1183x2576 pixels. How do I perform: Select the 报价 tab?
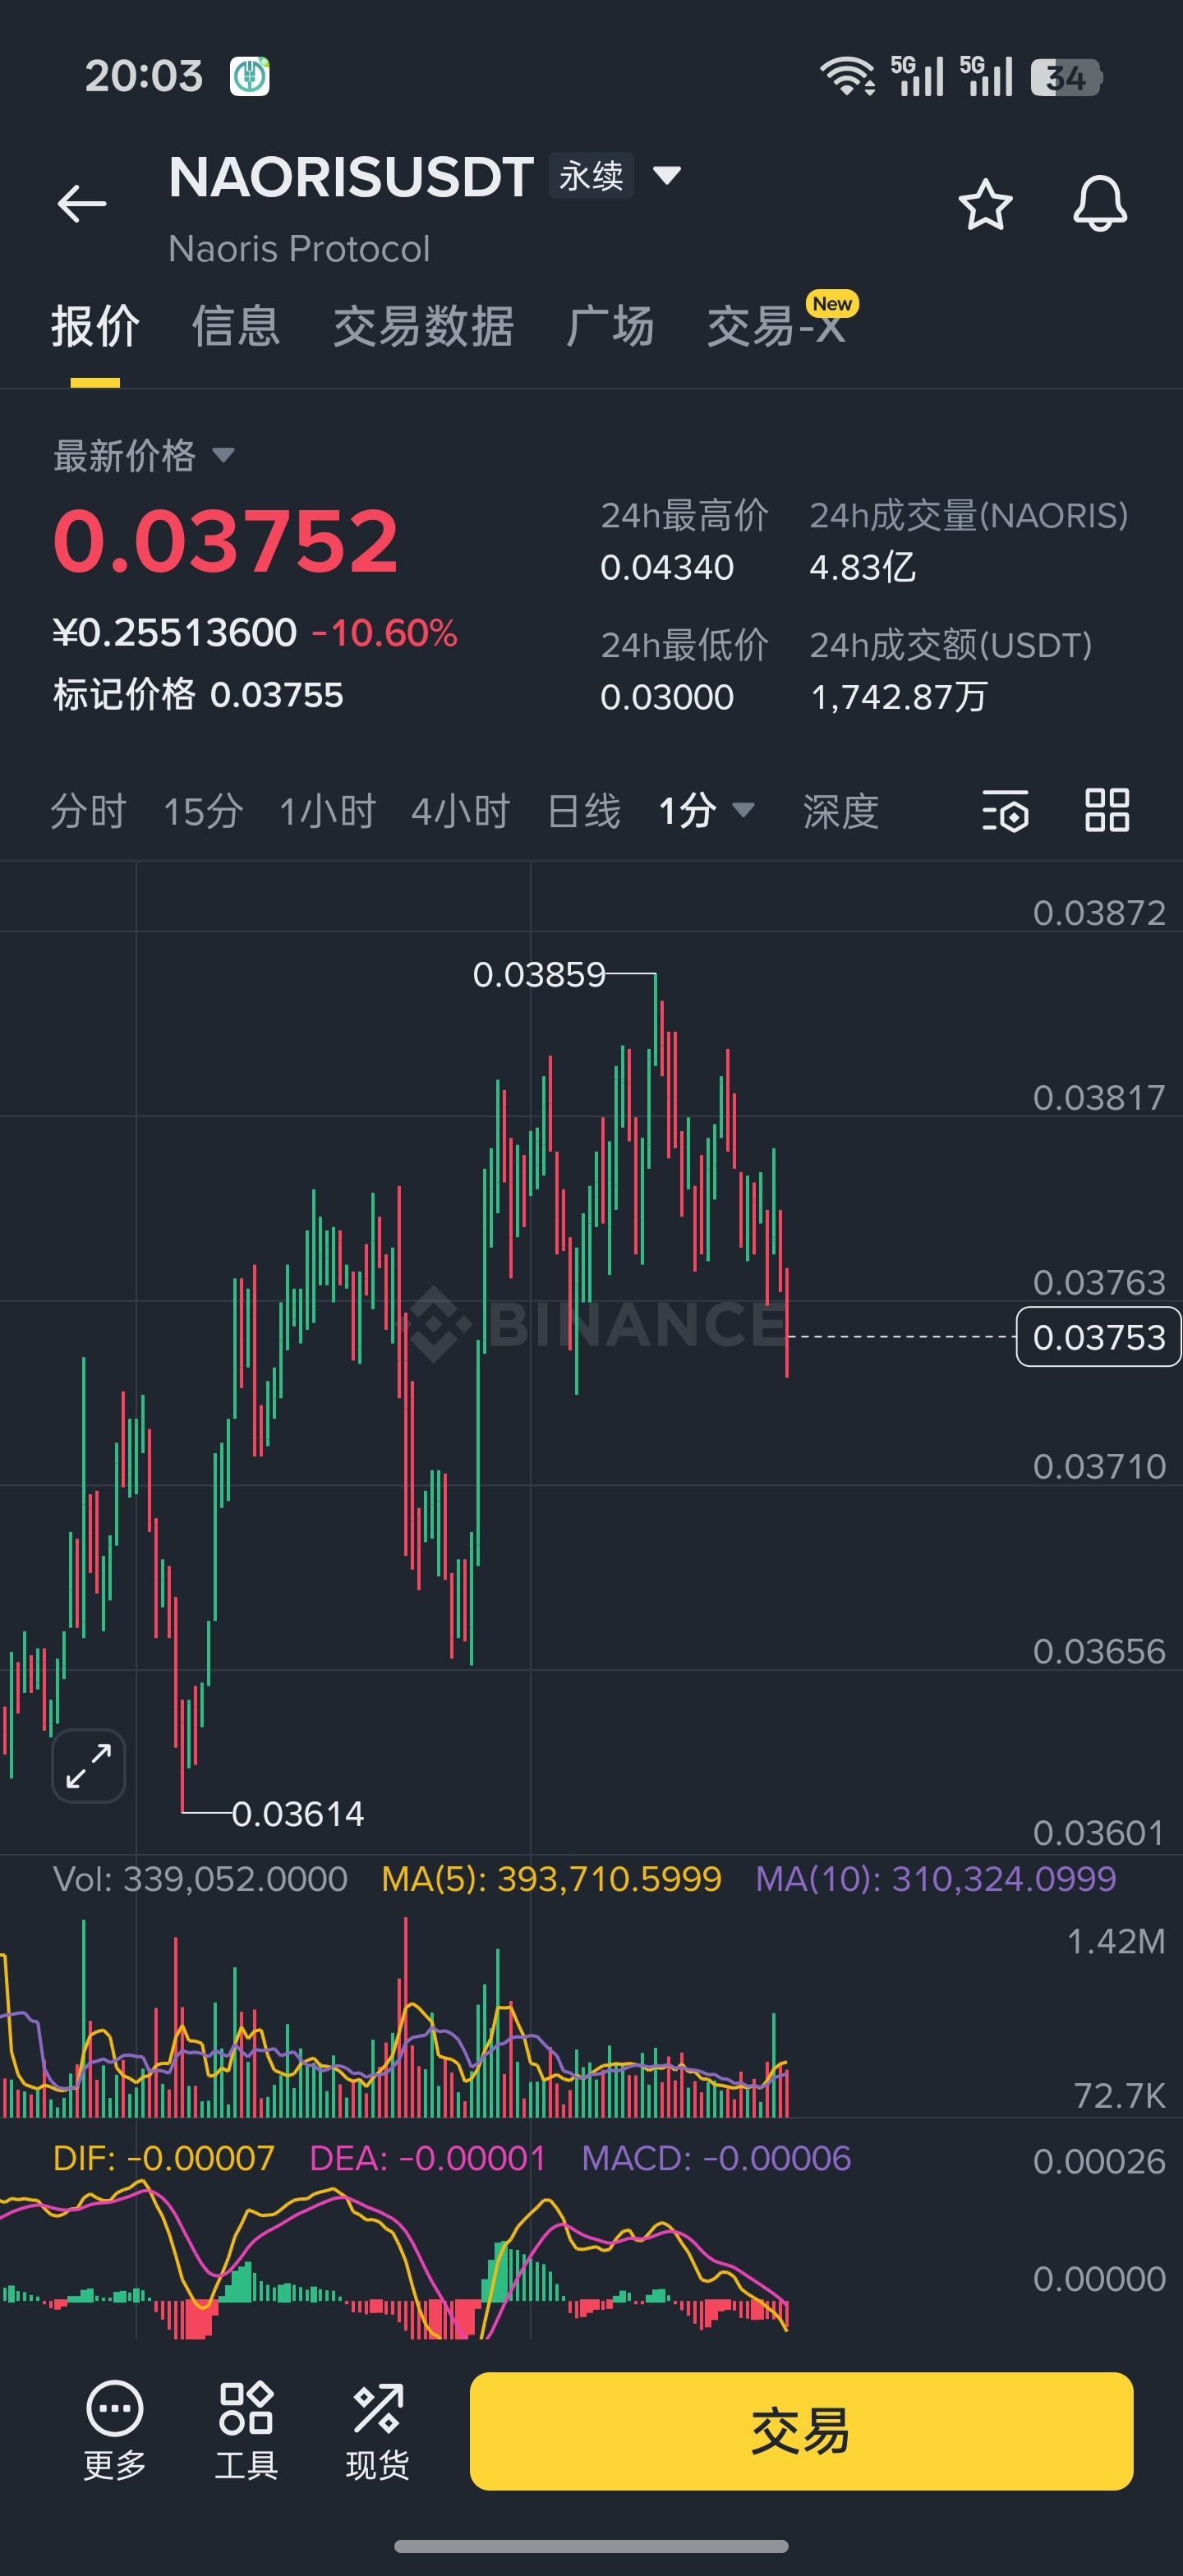click(95, 327)
